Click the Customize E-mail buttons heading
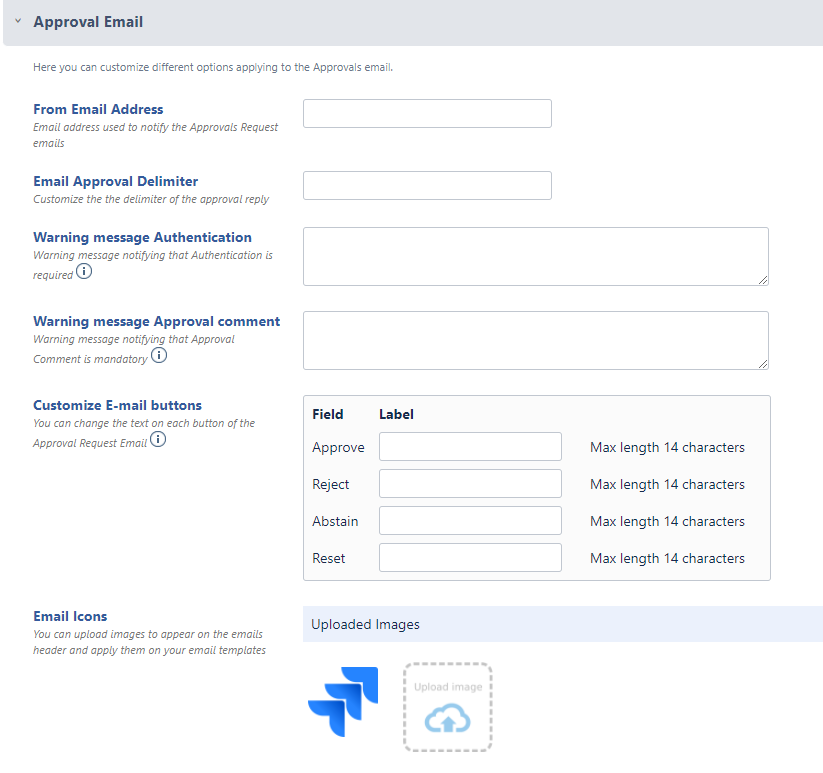Viewport: 823px width, 773px height. (x=117, y=405)
